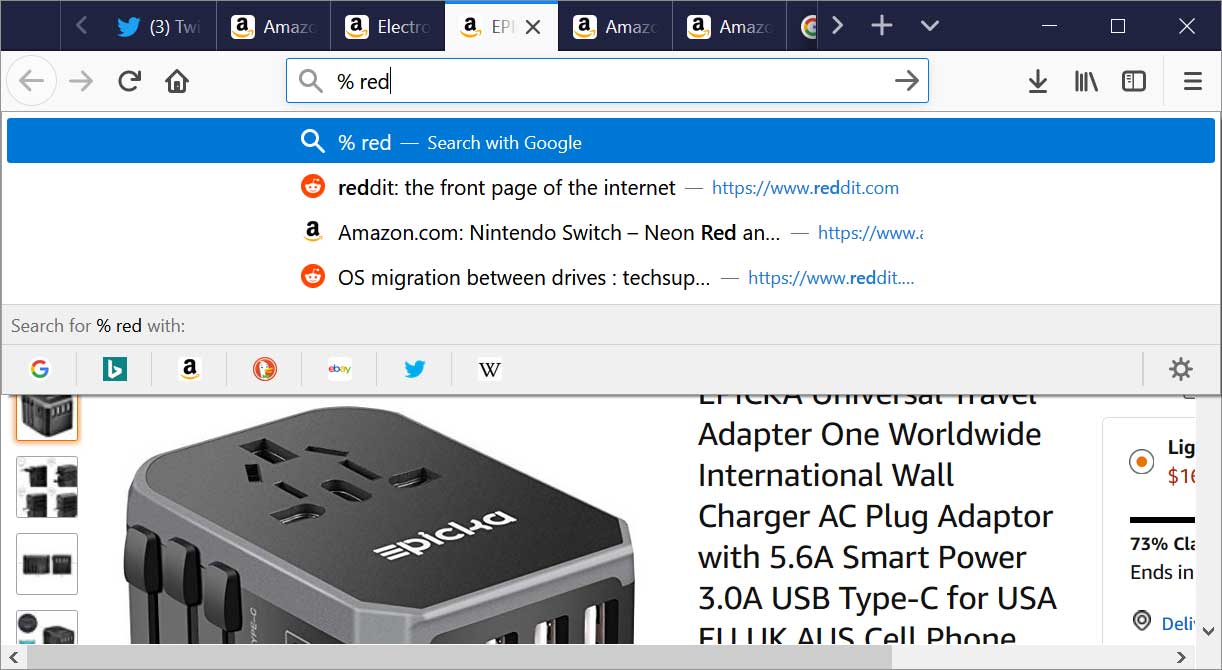Select the '% red — Search with Google' suggestion

(x=611, y=142)
